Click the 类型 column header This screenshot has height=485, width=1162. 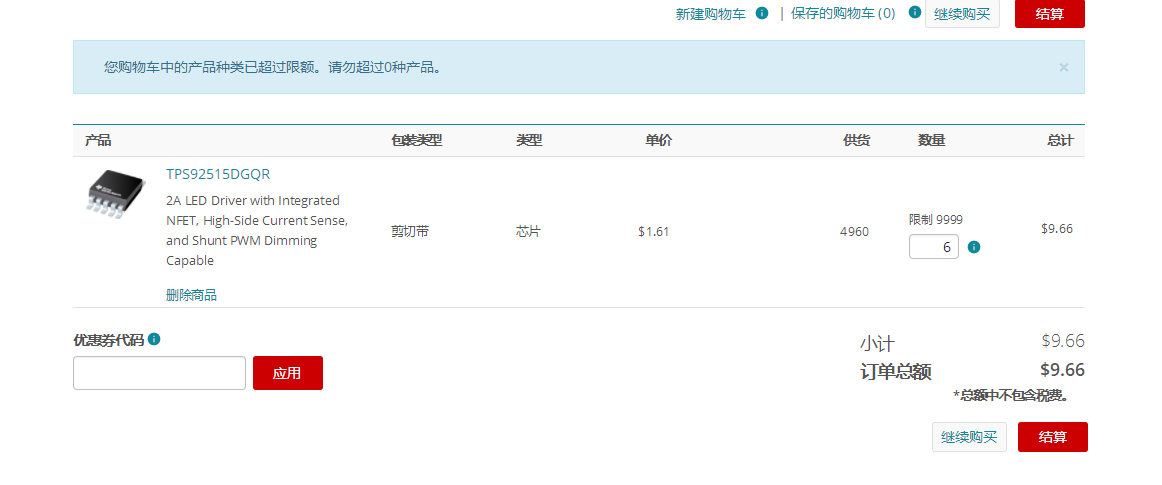[x=529, y=140]
